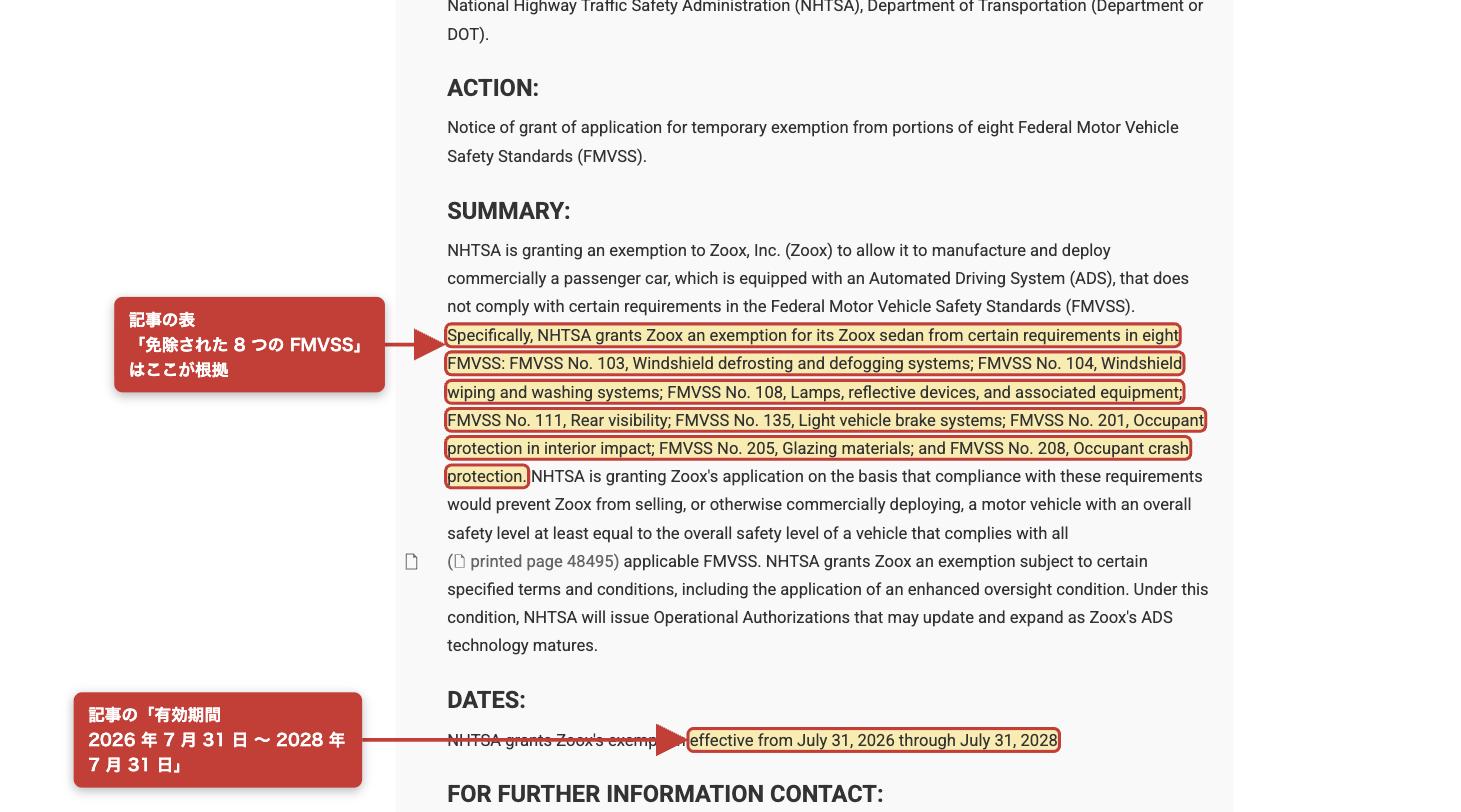This screenshot has height=812, width=1461.
Task: Select the "ACTION:" heading
Action: pos(493,88)
